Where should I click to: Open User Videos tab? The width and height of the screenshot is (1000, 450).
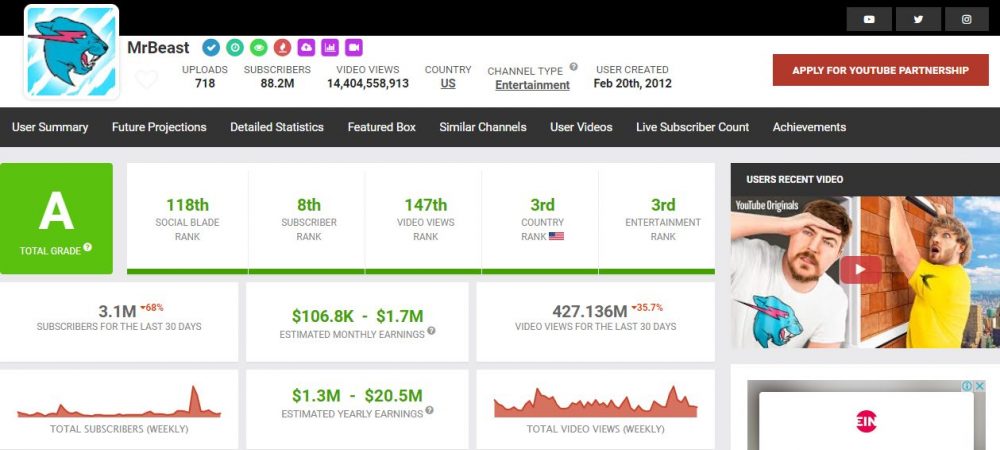(581, 127)
